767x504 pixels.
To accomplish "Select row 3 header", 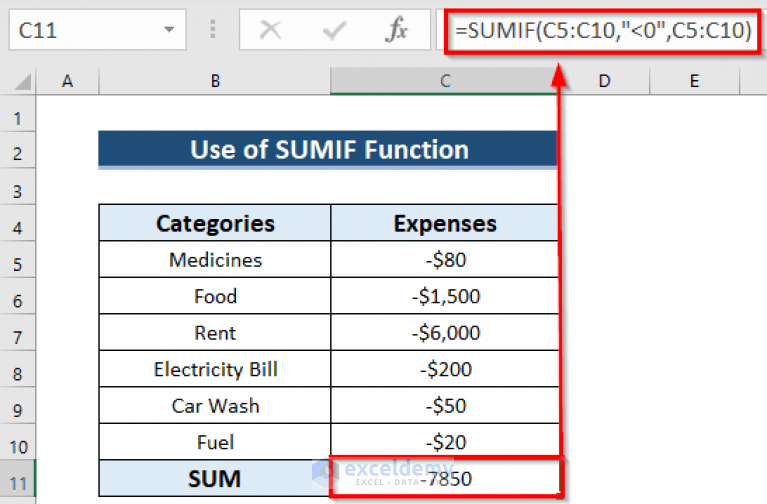I will click(x=18, y=187).
